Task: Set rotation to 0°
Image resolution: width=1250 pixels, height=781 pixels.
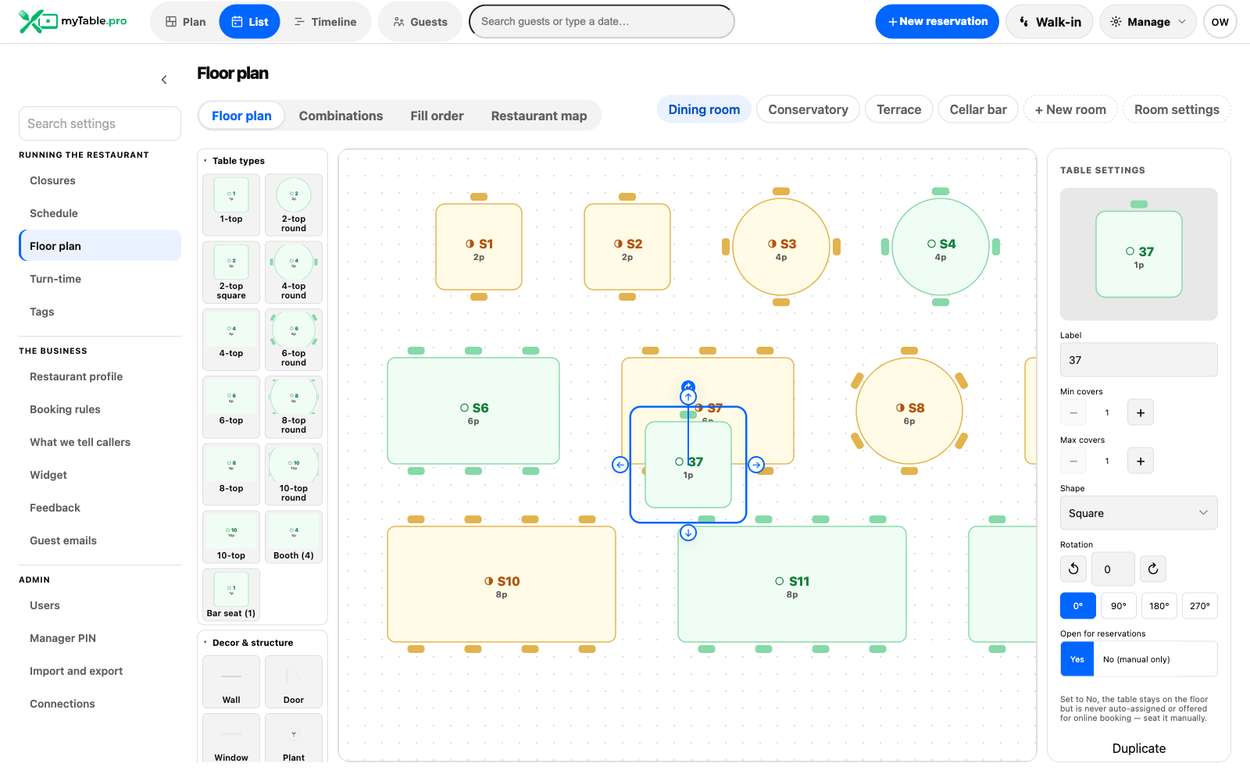Action: pyautogui.click(x=1078, y=606)
